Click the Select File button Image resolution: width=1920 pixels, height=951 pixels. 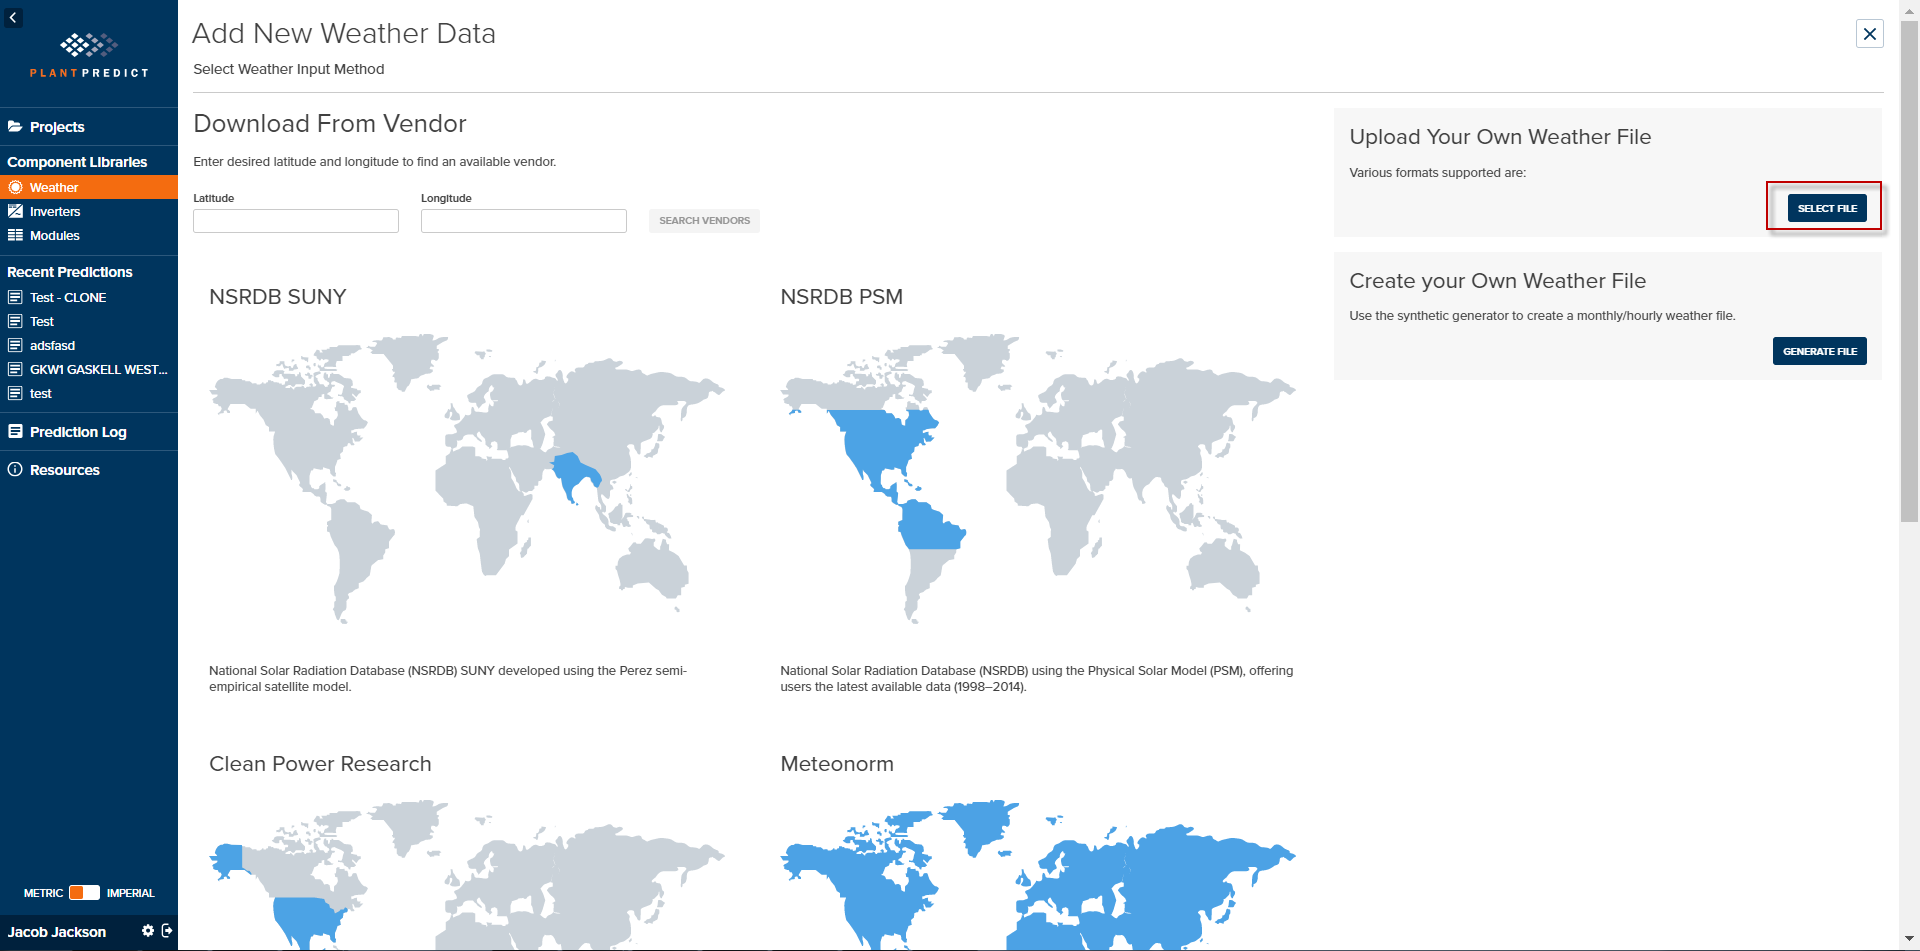pyautogui.click(x=1827, y=208)
